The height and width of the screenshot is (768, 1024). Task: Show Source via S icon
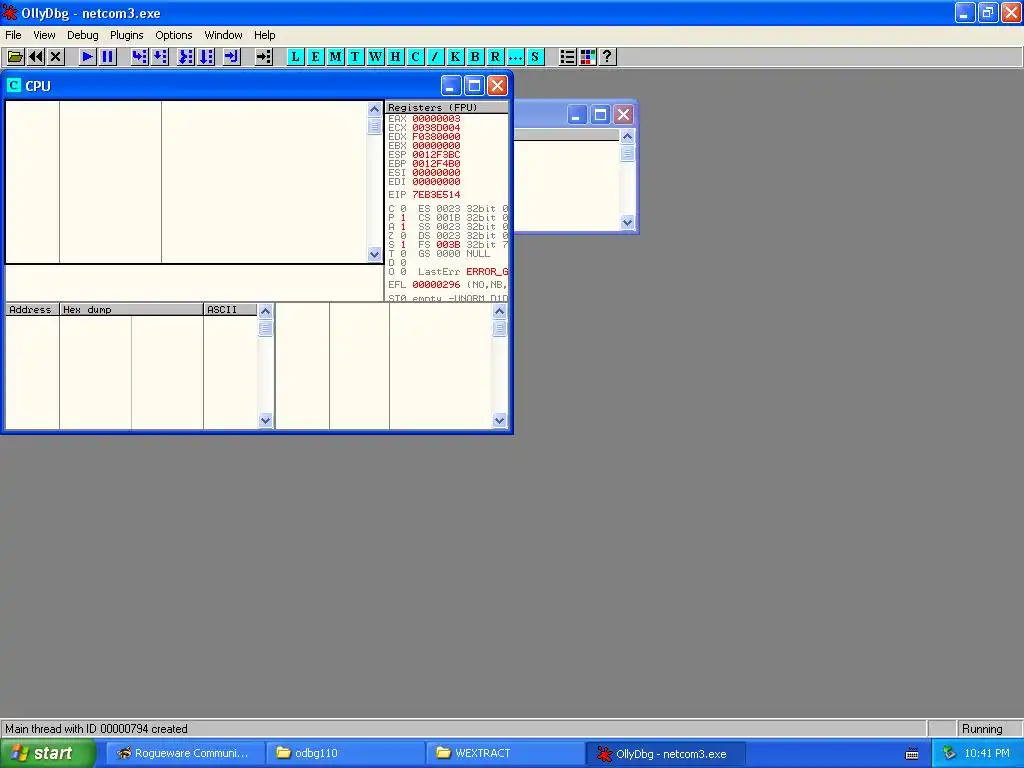[535, 57]
